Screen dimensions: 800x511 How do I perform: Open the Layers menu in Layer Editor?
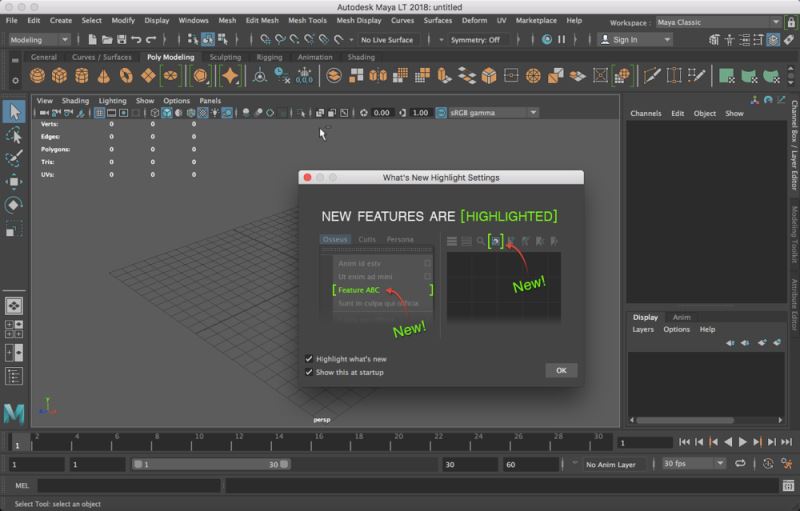click(x=643, y=329)
